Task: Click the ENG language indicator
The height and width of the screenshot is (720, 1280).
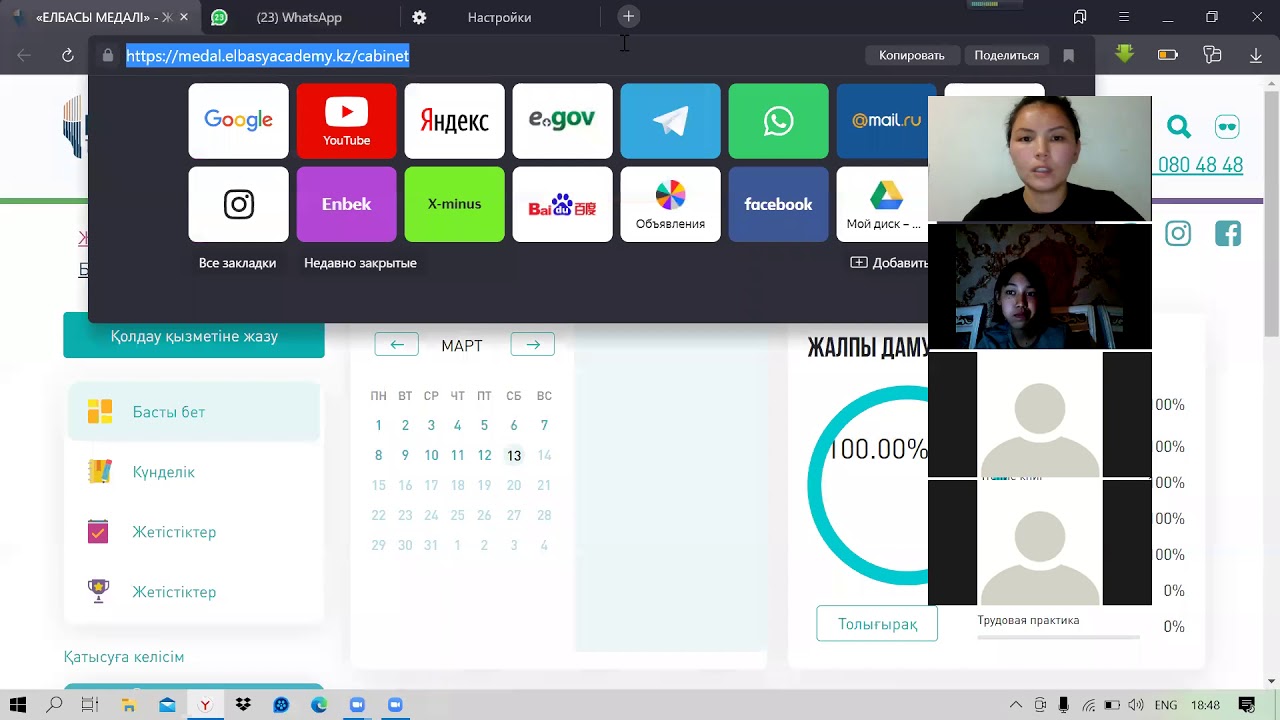Action: point(1165,705)
